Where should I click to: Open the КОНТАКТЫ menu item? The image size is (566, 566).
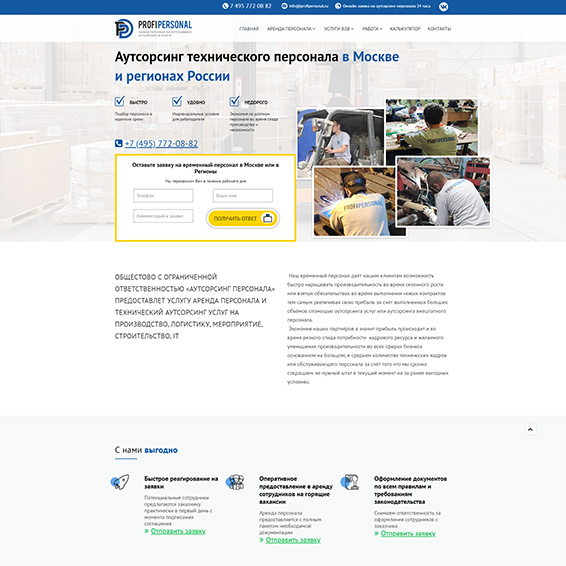click(439, 29)
